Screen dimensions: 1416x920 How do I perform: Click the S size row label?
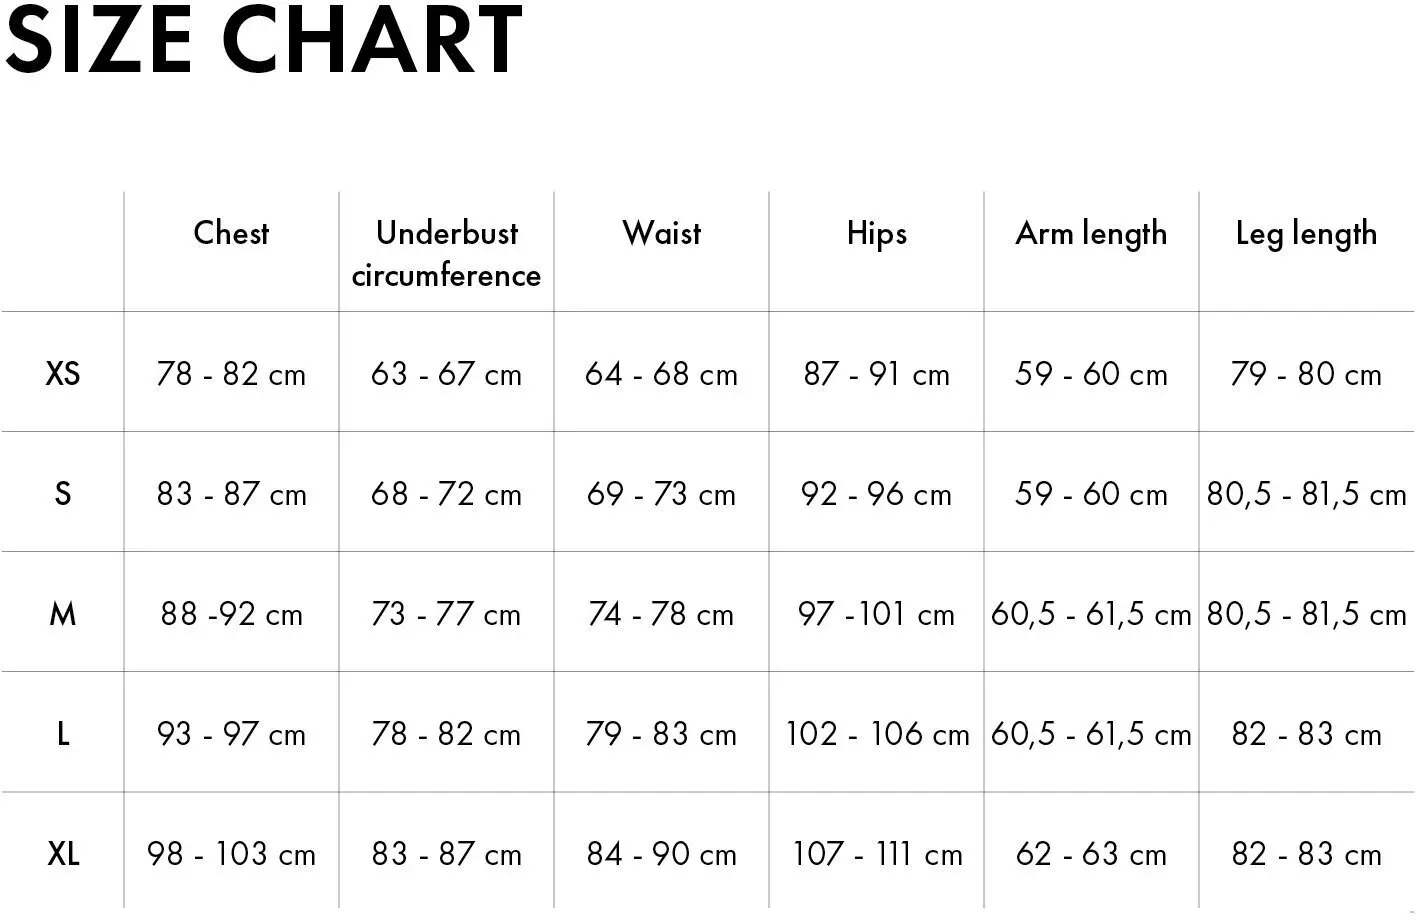(x=62, y=494)
